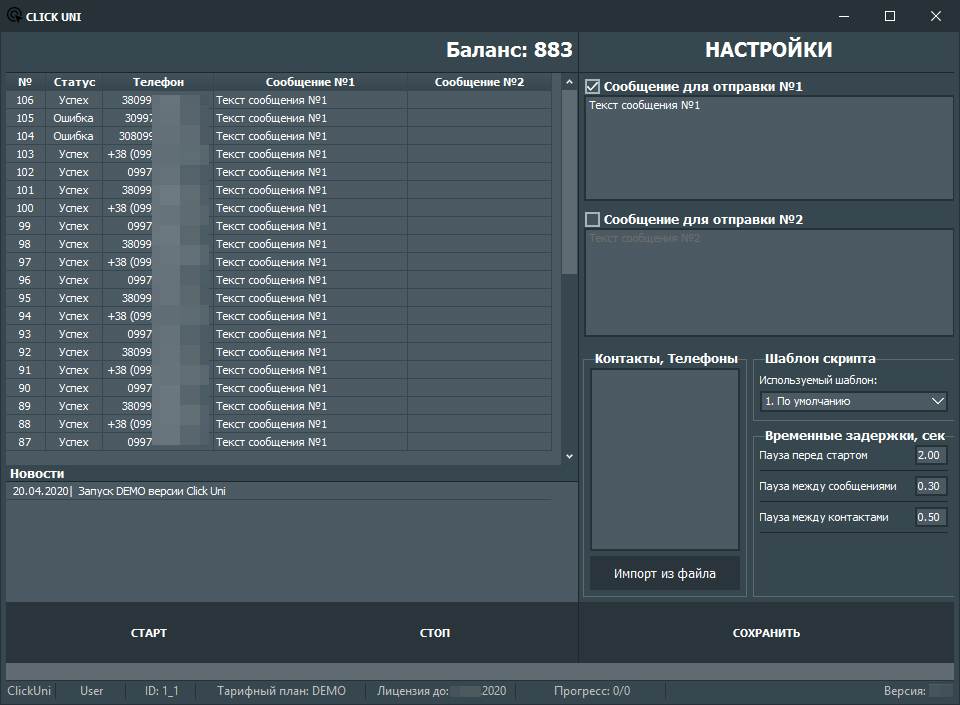Edit the pause before start field

[x=930, y=456]
